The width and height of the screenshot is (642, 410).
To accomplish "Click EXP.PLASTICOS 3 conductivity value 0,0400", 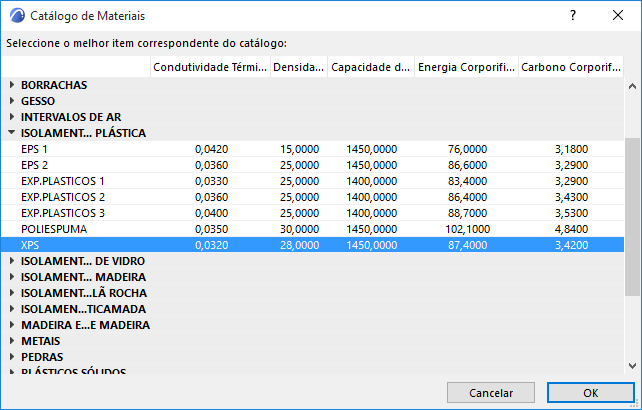I will point(211,213).
